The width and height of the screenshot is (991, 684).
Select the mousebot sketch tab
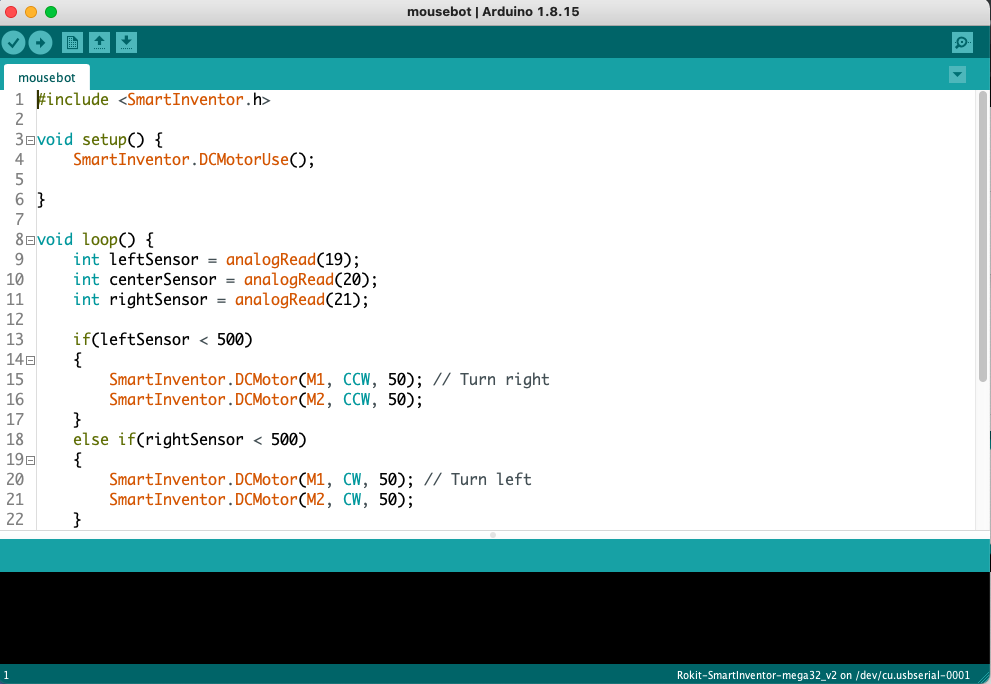tap(46, 77)
